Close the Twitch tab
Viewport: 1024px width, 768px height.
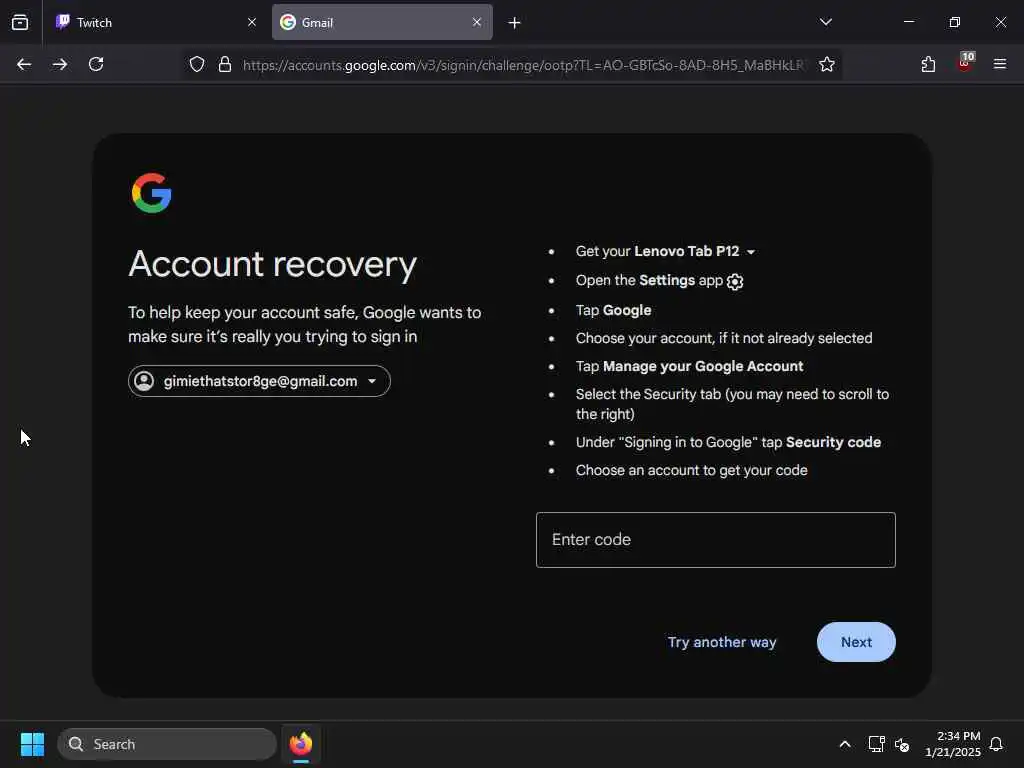coord(251,22)
